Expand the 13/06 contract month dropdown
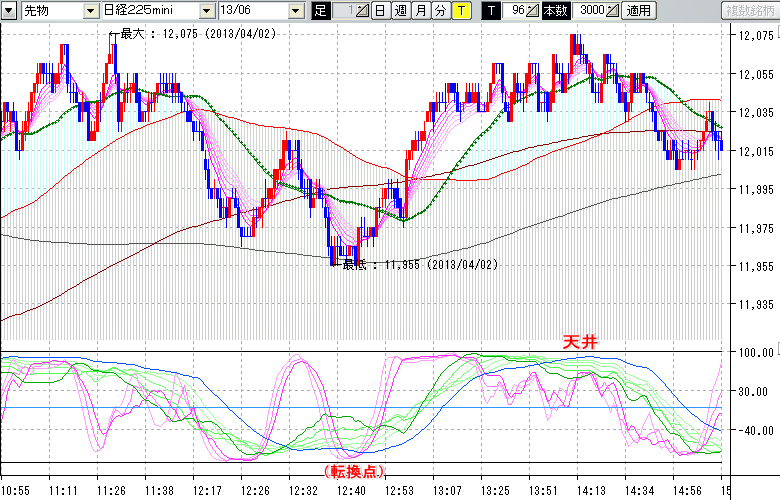Image resolution: width=780 pixels, height=500 pixels. click(x=296, y=11)
